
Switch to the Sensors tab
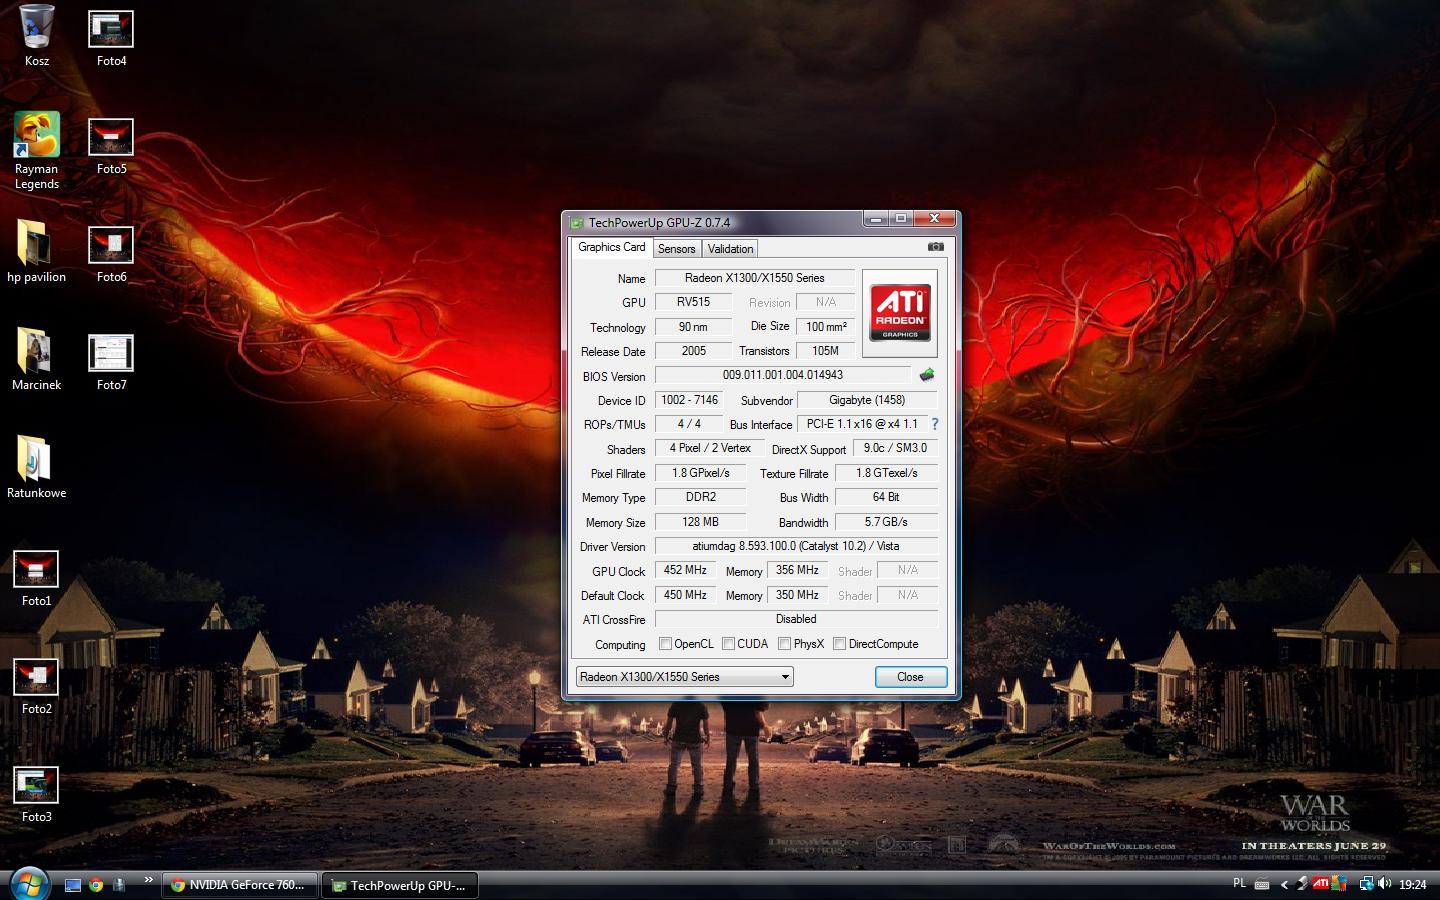(x=677, y=249)
